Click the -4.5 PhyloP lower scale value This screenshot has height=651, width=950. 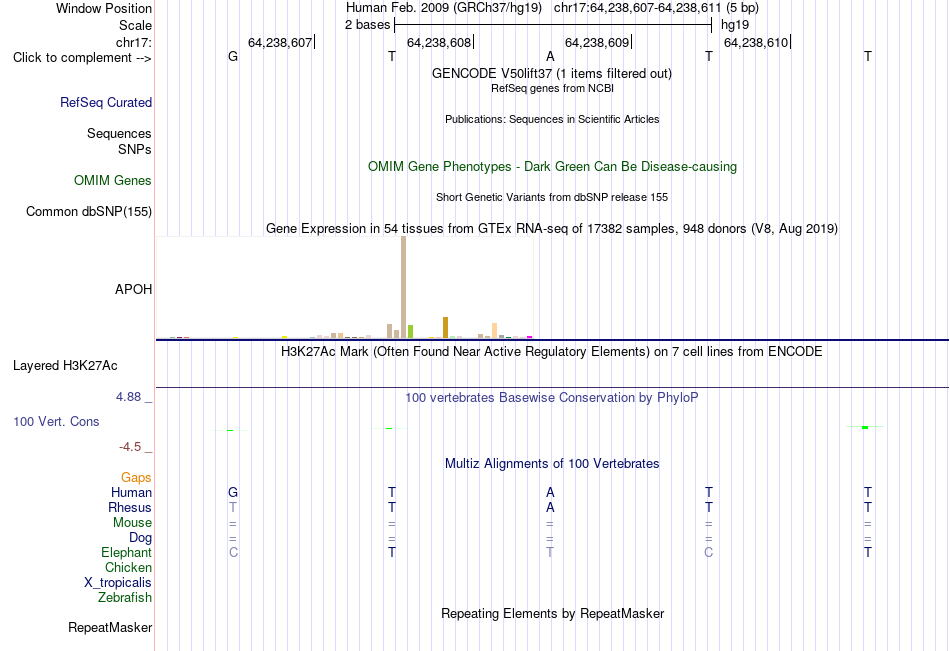130,447
